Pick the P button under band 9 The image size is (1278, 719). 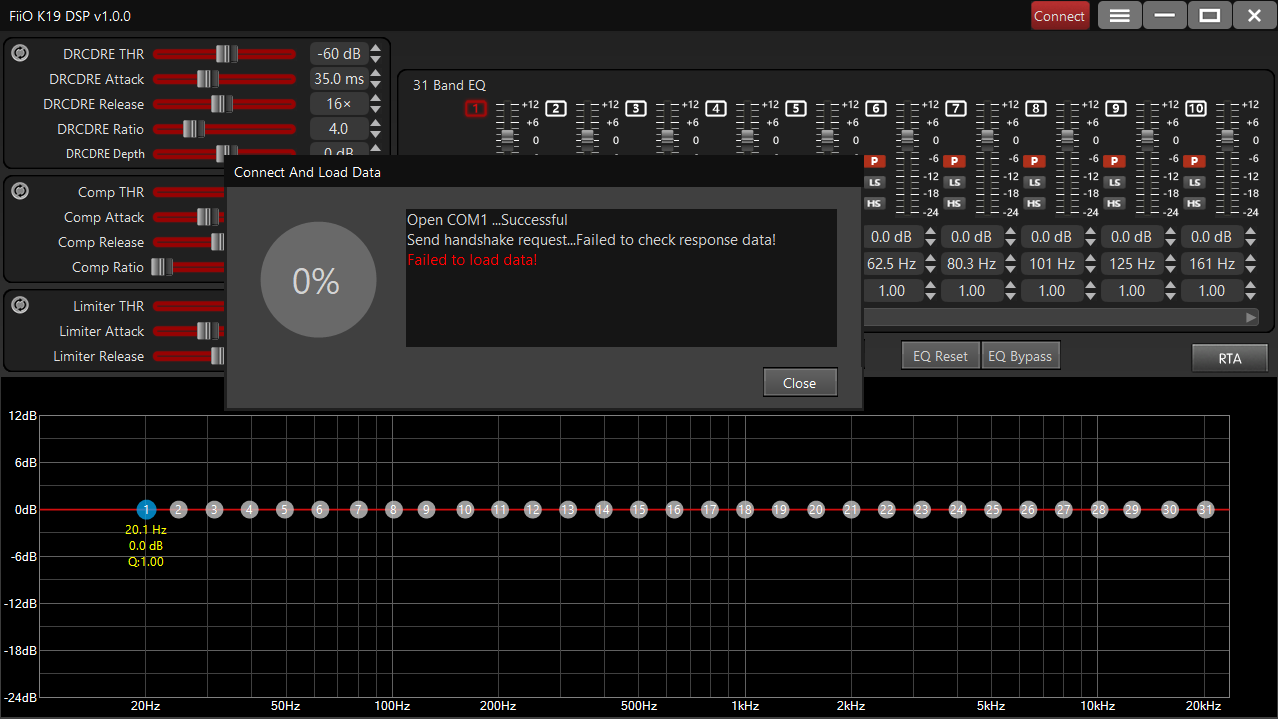pos(1115,161)
